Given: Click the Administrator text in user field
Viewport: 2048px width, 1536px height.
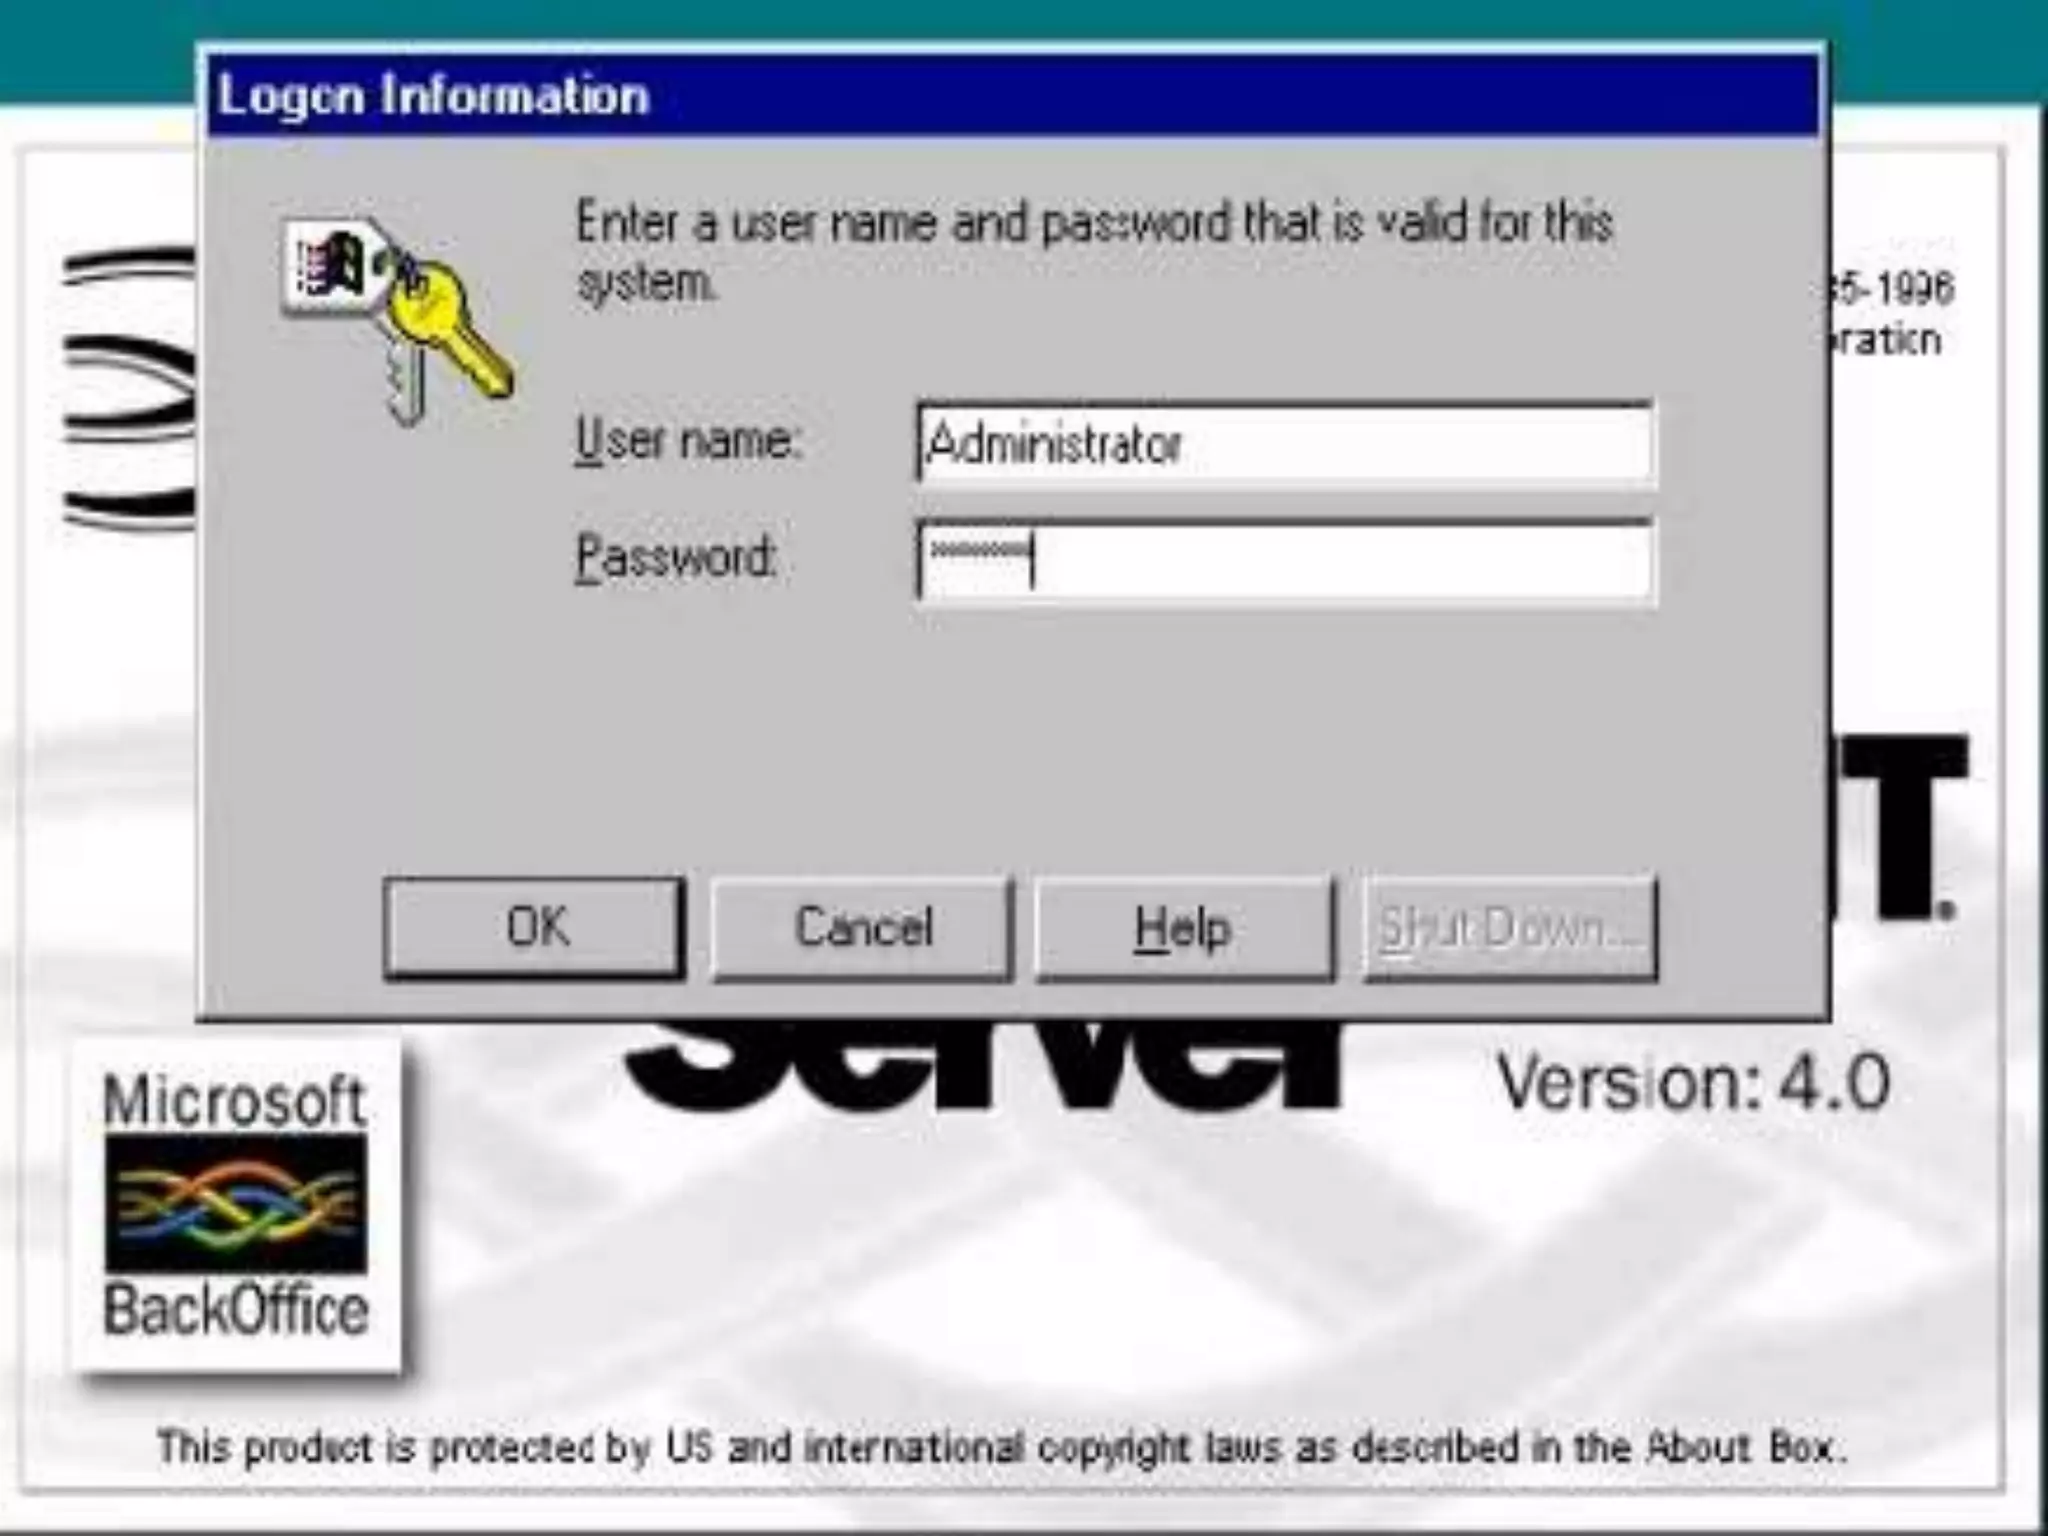Looking at the screenshot, I should pos(1054,444).
